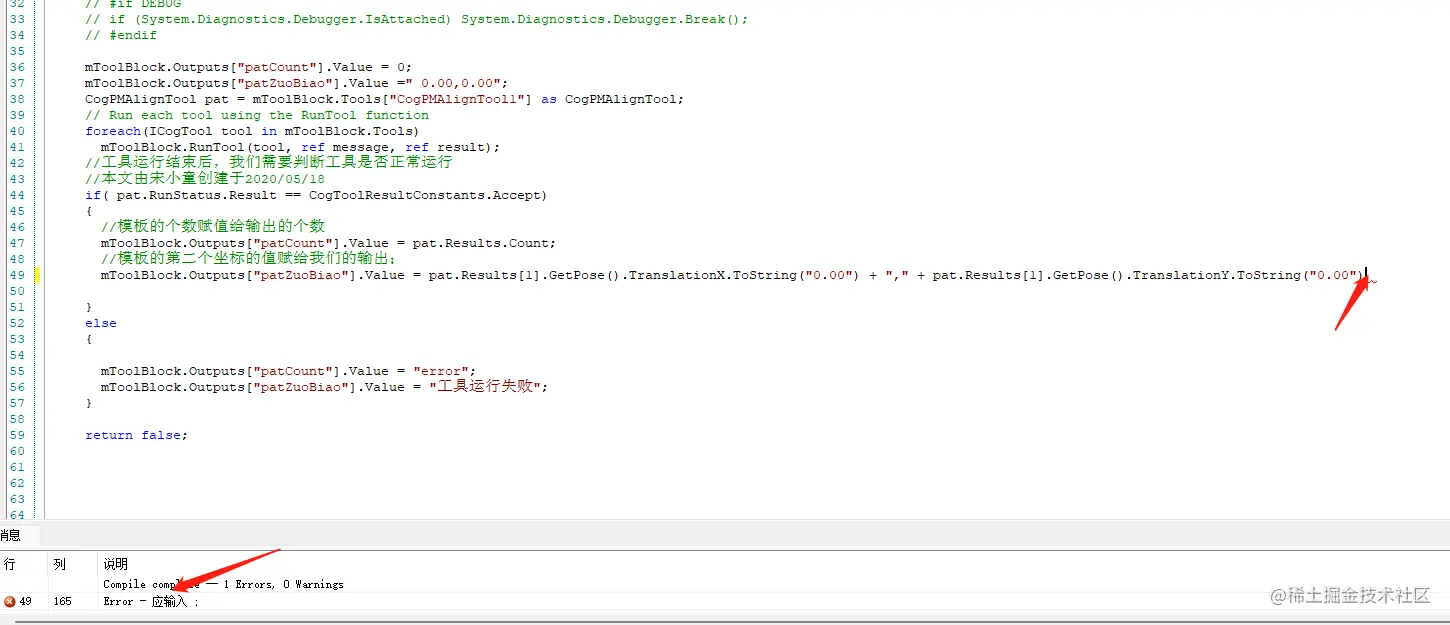Viewport: 1450px width, 625px height.
Task: Click the 'else' keyword on line 52
Action: pyautogui.click(x=101, y=323)
